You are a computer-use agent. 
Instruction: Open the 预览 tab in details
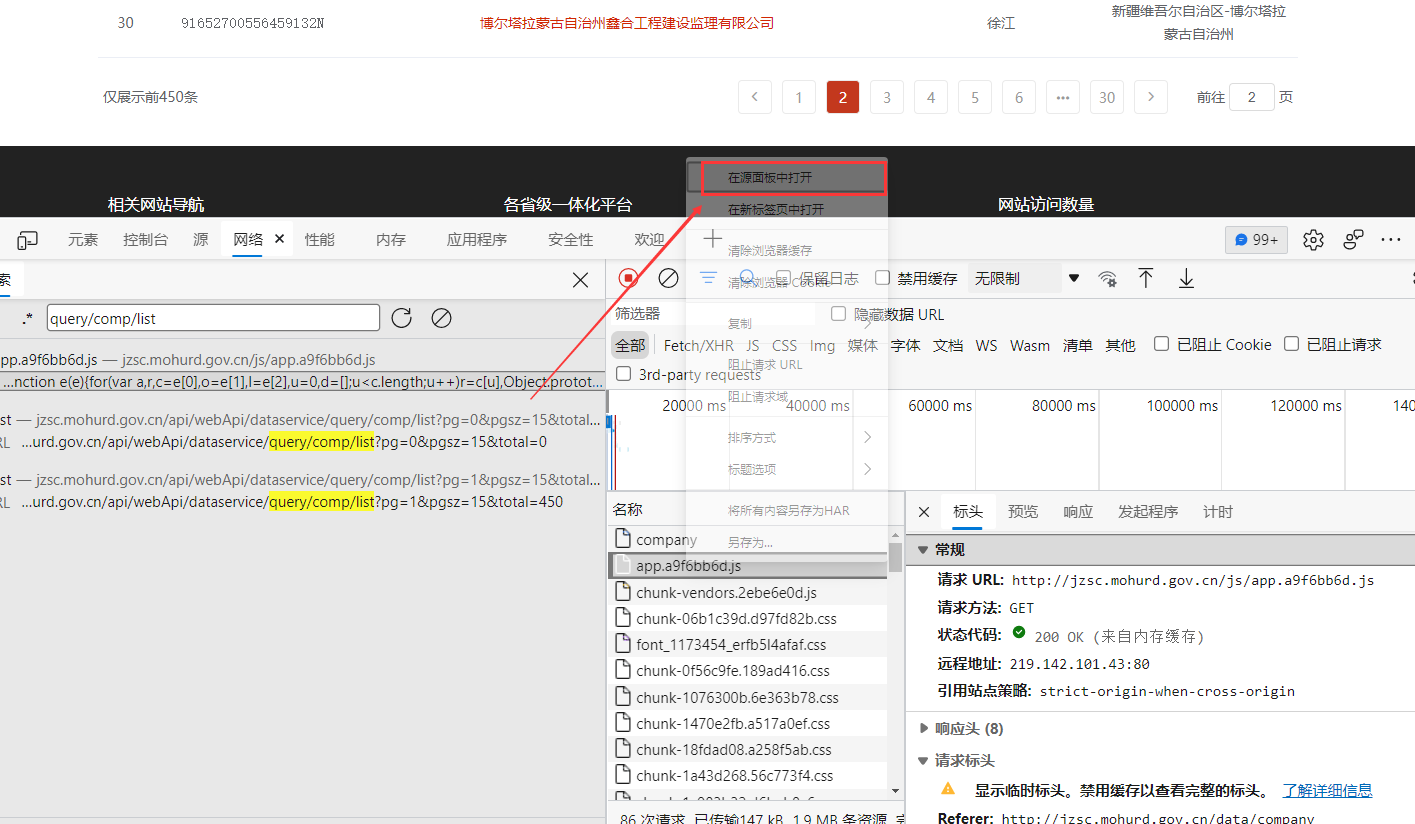coord(1023,512)
